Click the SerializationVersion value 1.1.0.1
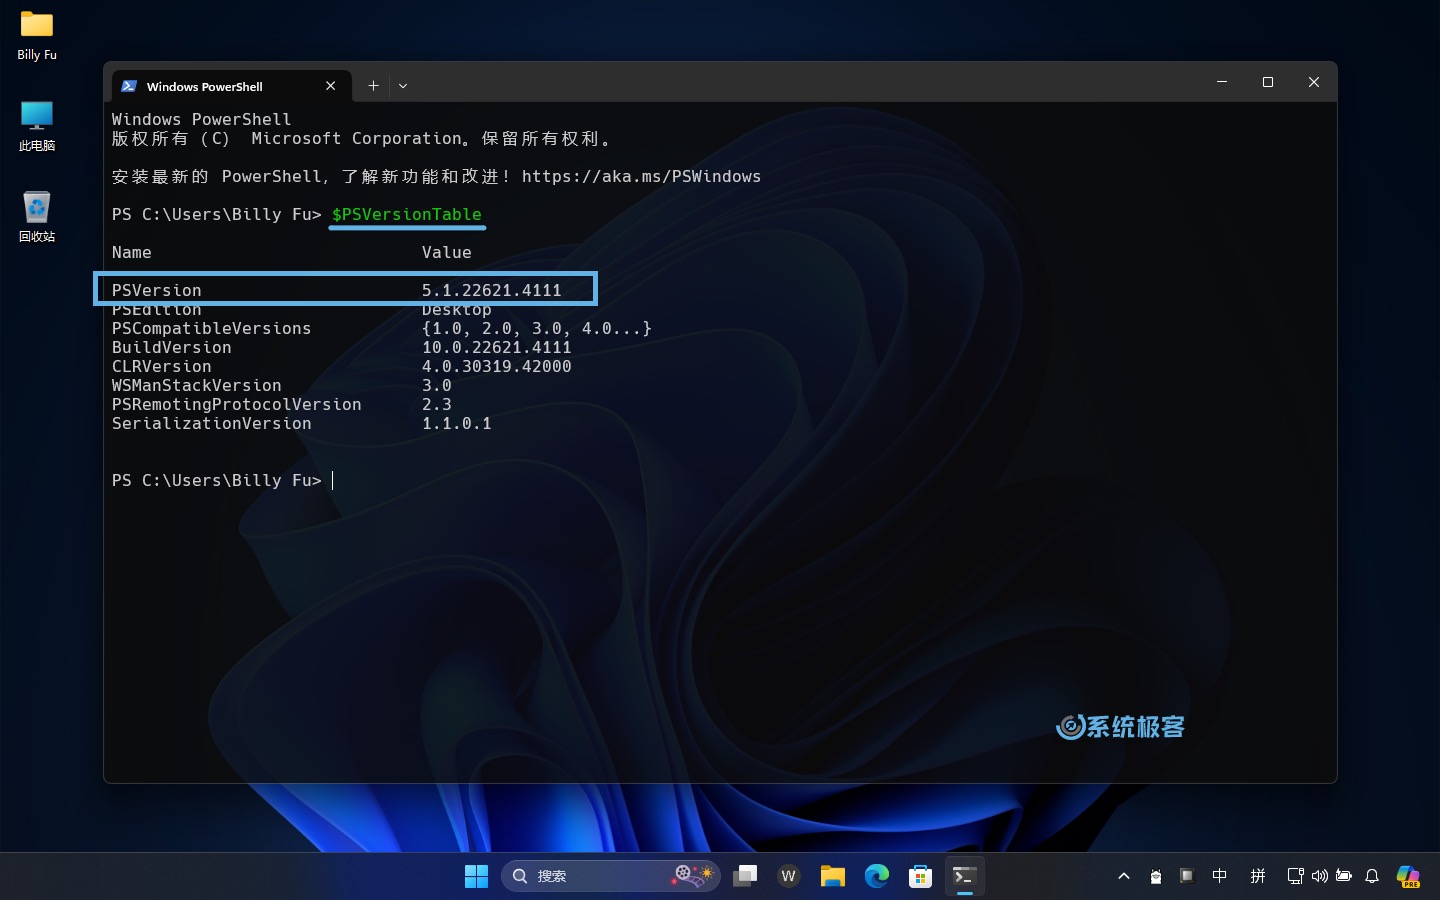Image resolution: width=1440 pixels, height=900 pixels. pos(456,424)
